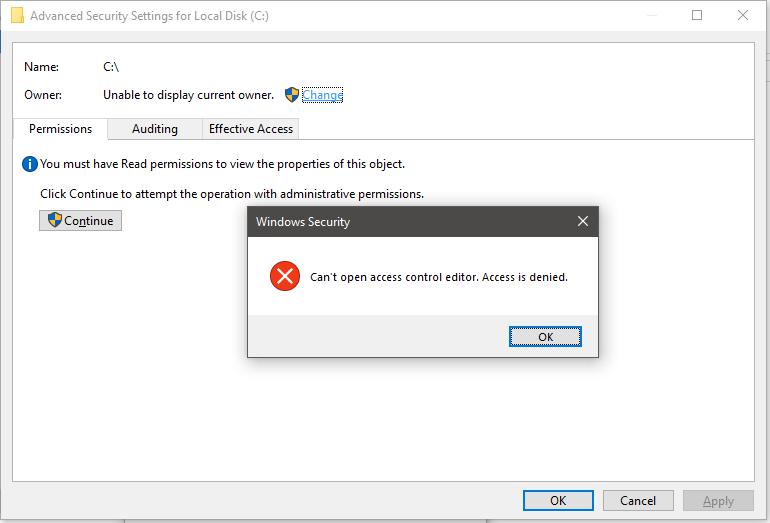Close the Advanced Security Settings window
Screen dimensions: 770x523
(743, 15)
